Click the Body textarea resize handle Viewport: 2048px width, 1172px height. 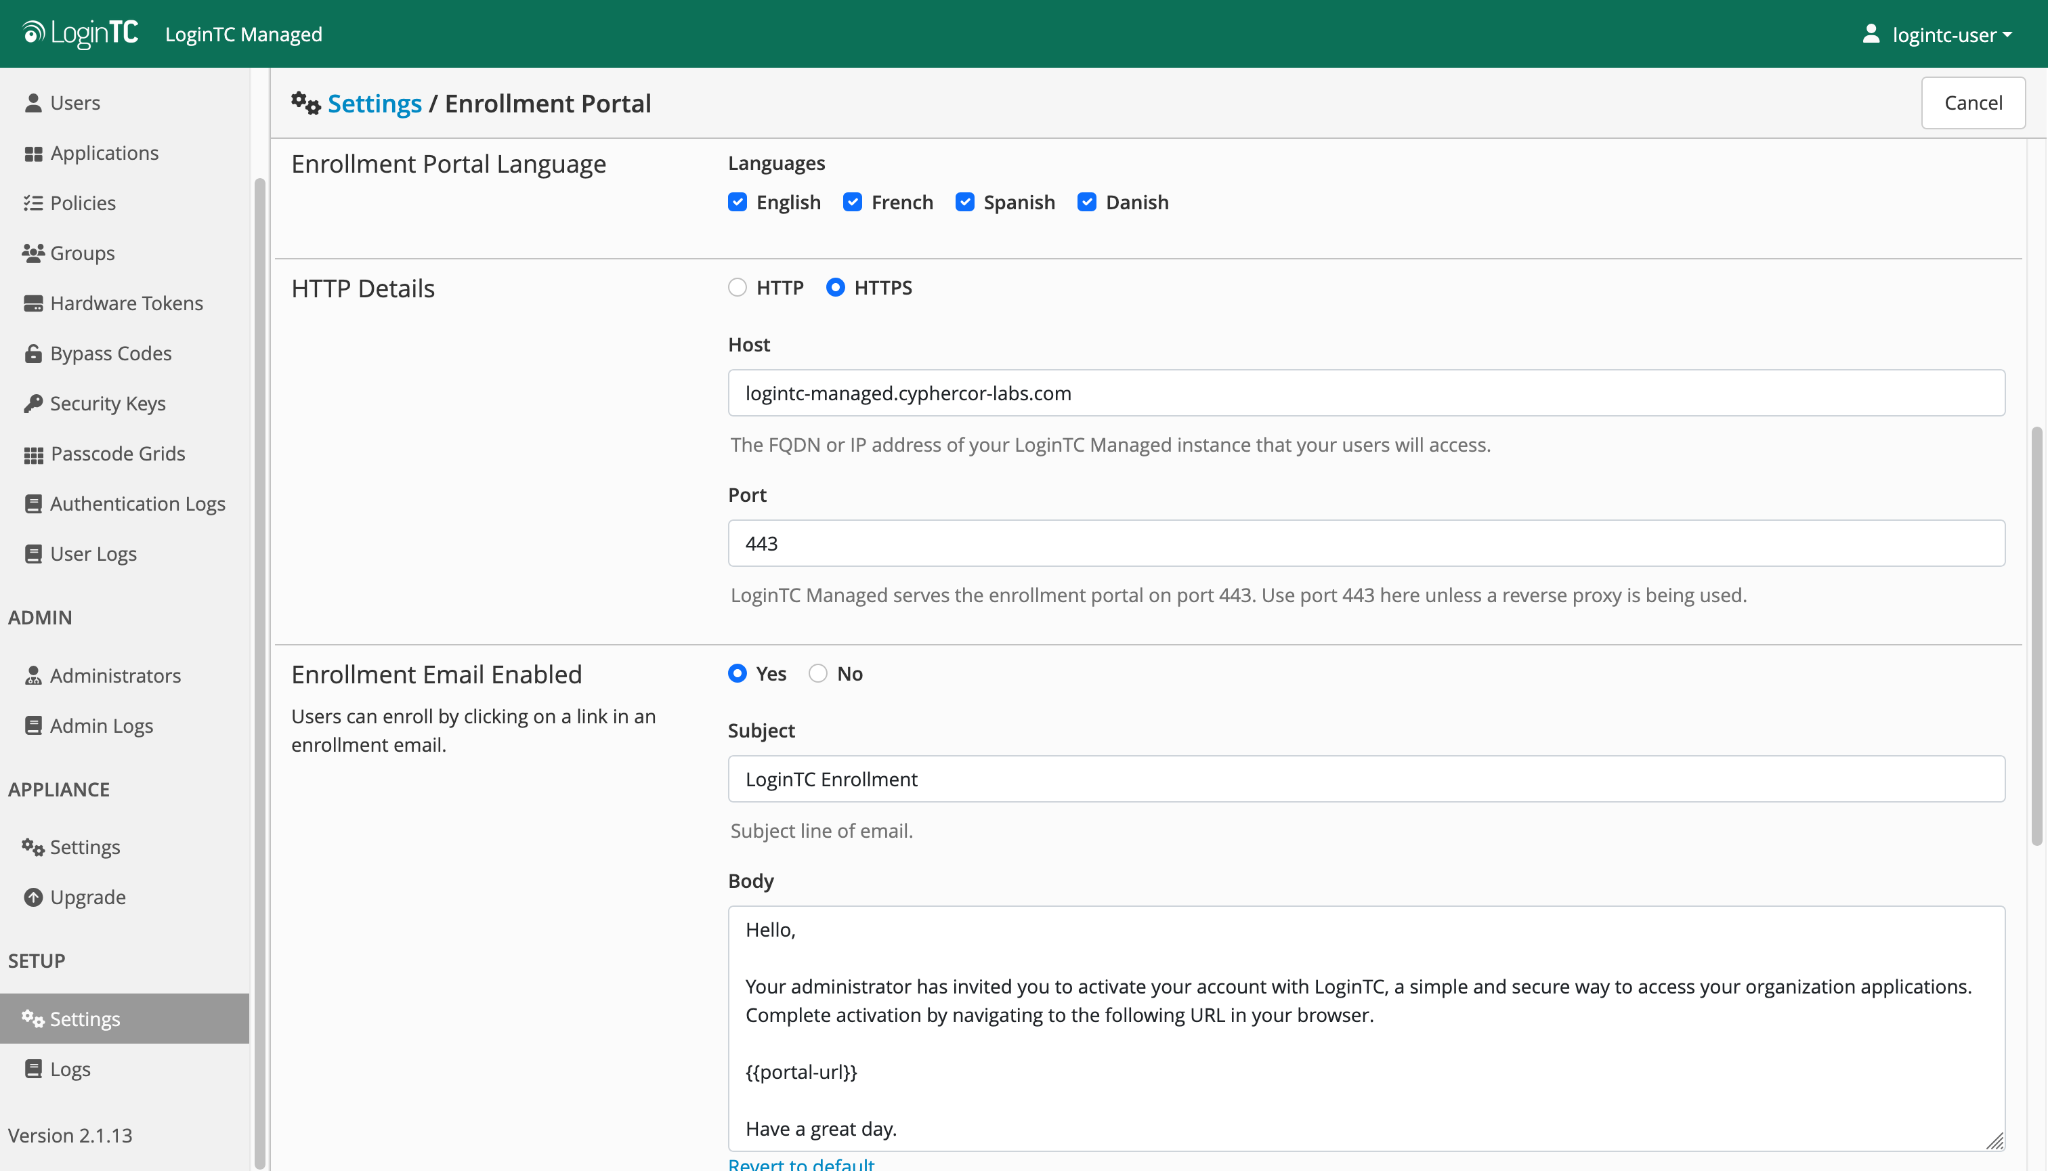tap(1994, 1141)
